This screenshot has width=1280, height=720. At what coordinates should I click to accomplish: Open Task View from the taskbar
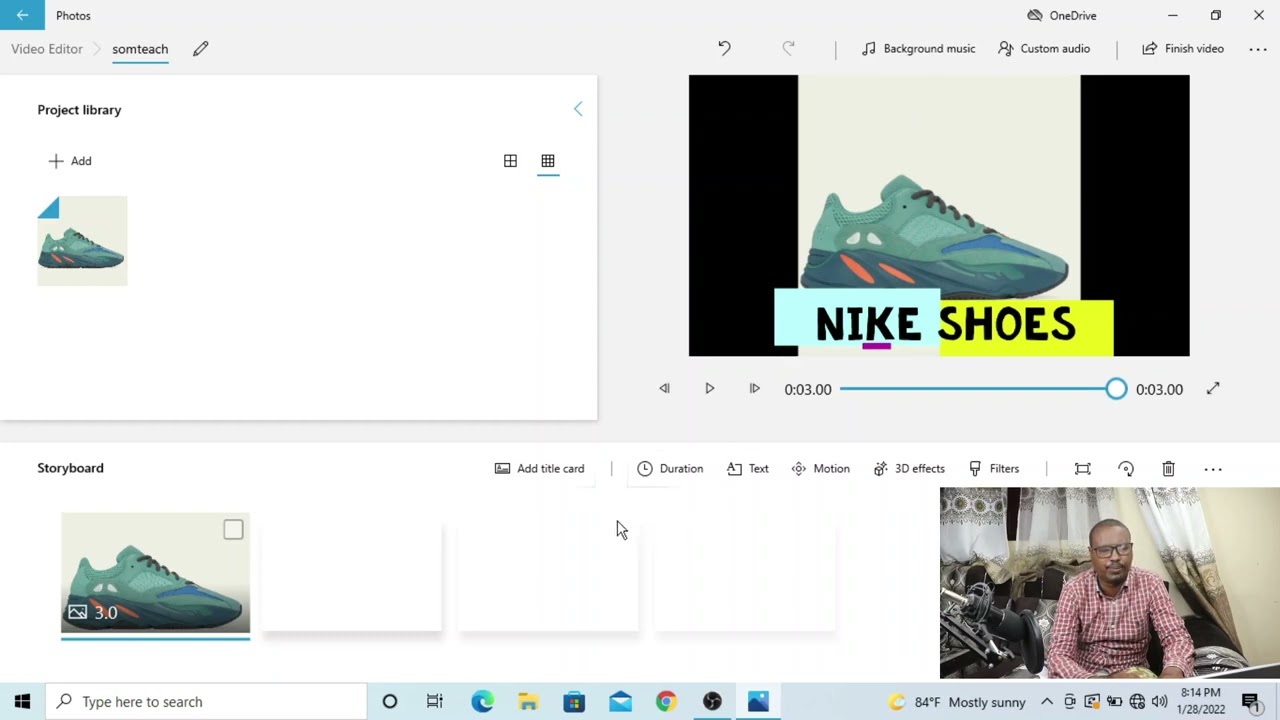click(x=435, y=701)
